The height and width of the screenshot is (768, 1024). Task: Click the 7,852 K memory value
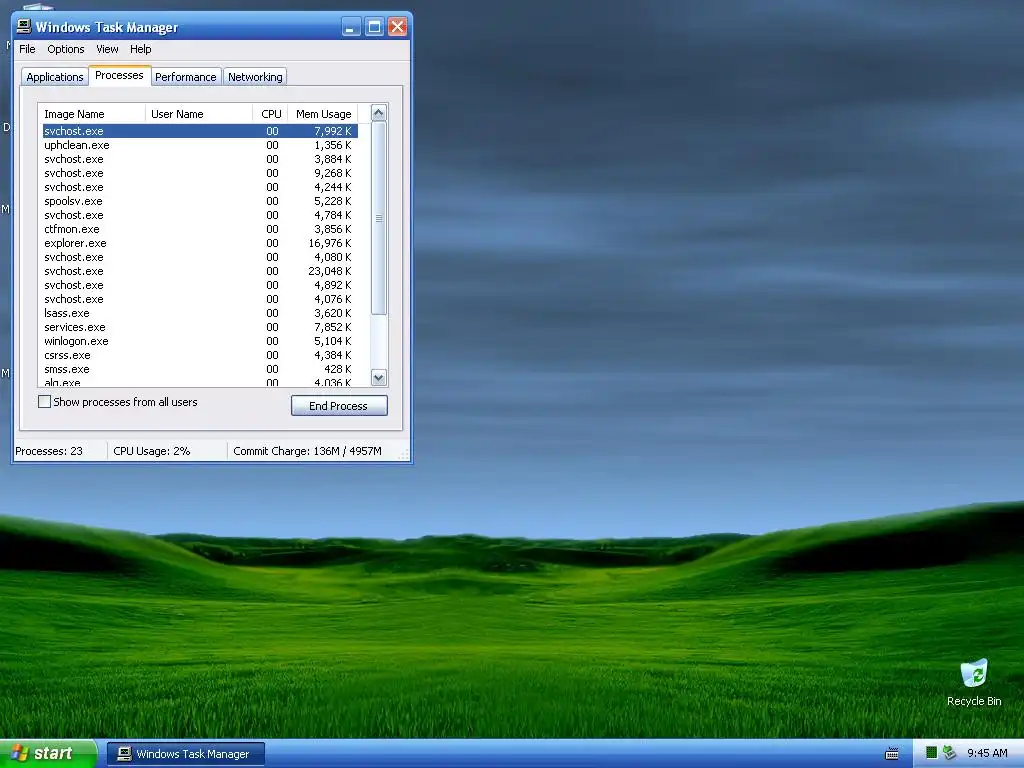332,327
